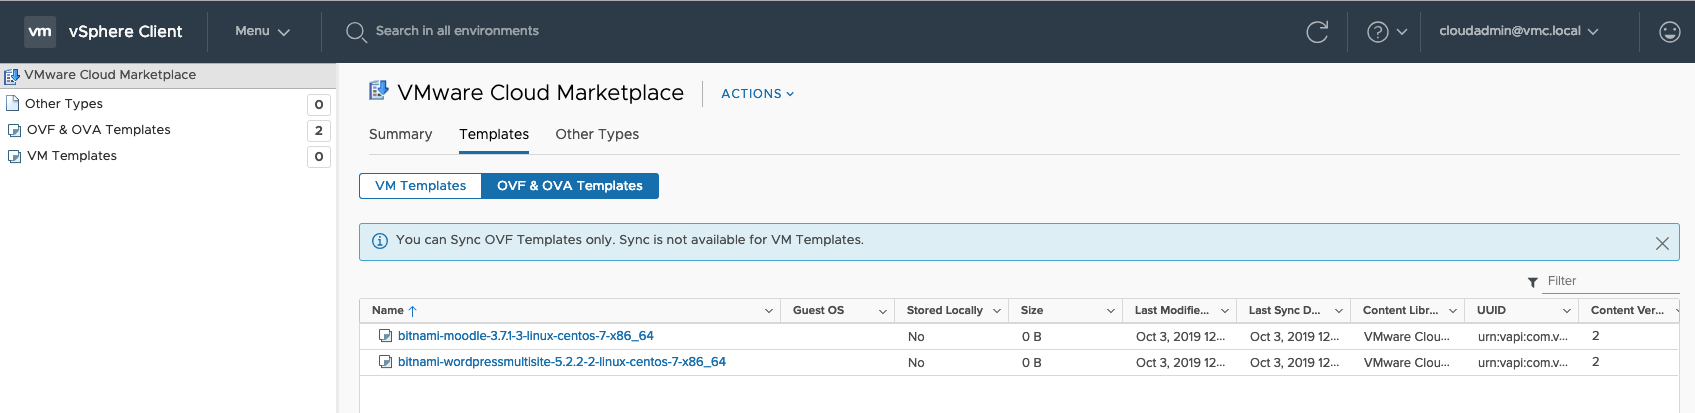Click the info icon in sync banner
The height and width of the screenshot is (413, 1695).
coord(380,241)
